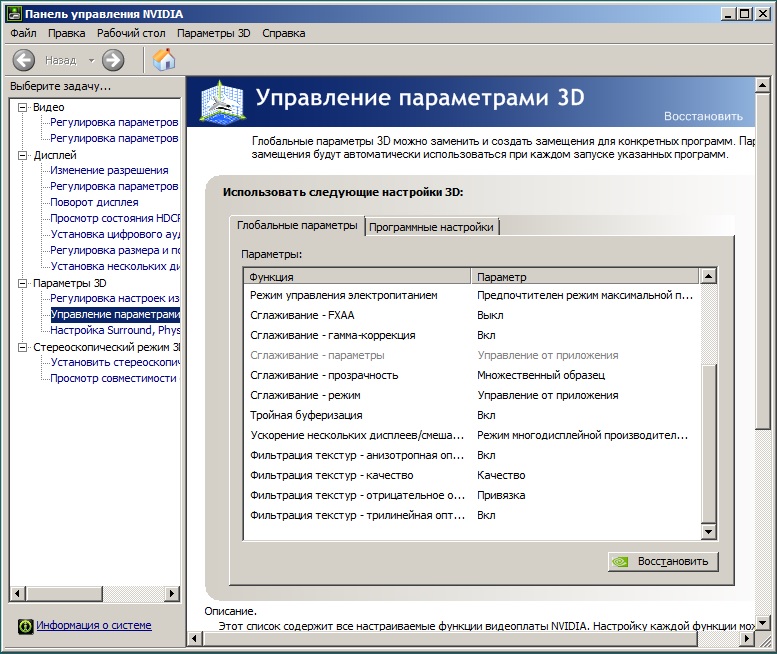The height and width of the screenshot is (654, 777).
Task: Open Информация о системе link
Action: tap(94, 625)
